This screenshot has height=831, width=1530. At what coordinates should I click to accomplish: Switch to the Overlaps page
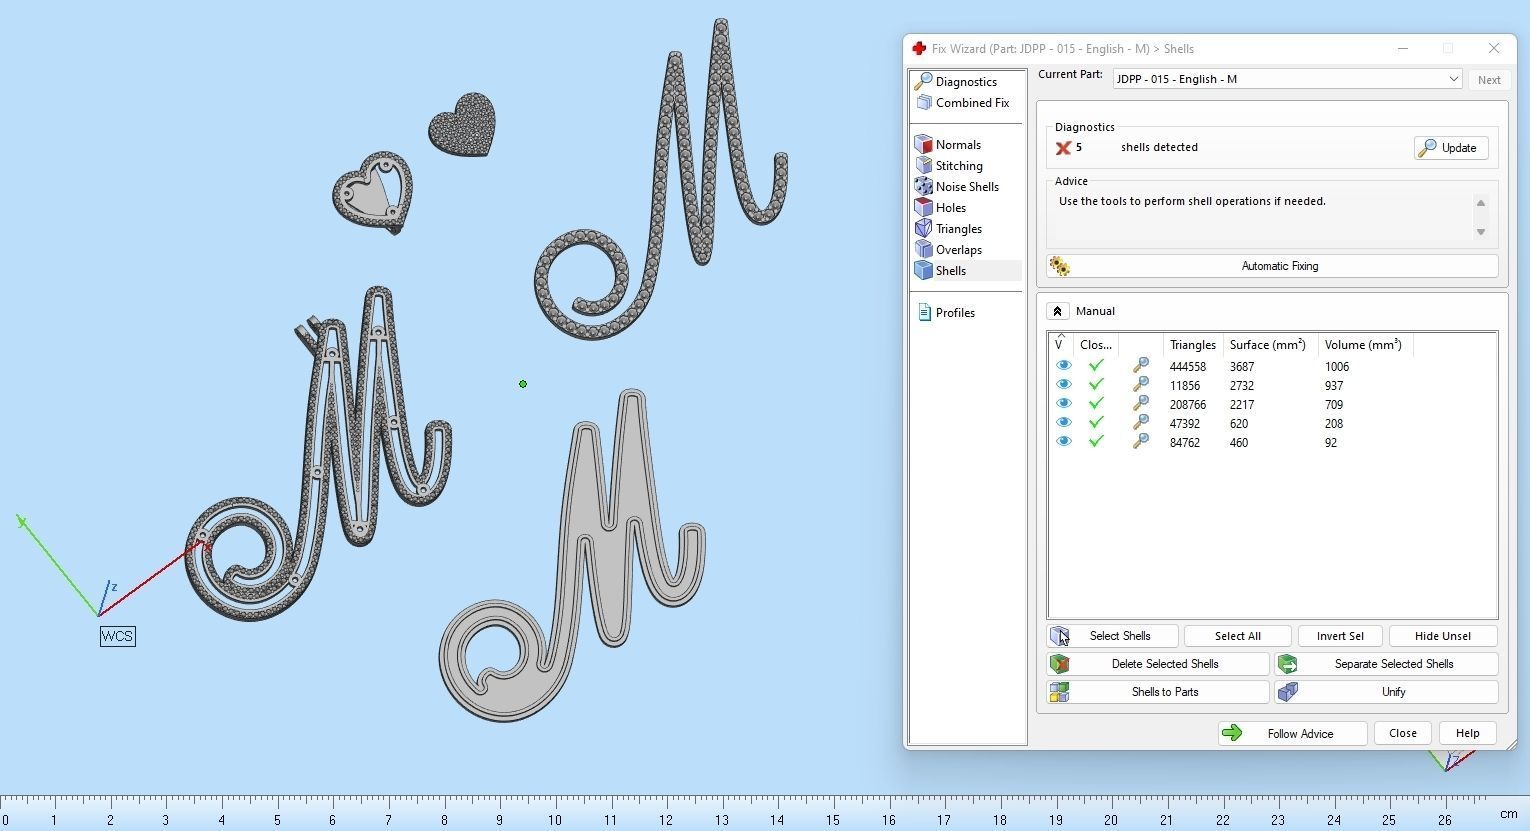tap(948, 250)
